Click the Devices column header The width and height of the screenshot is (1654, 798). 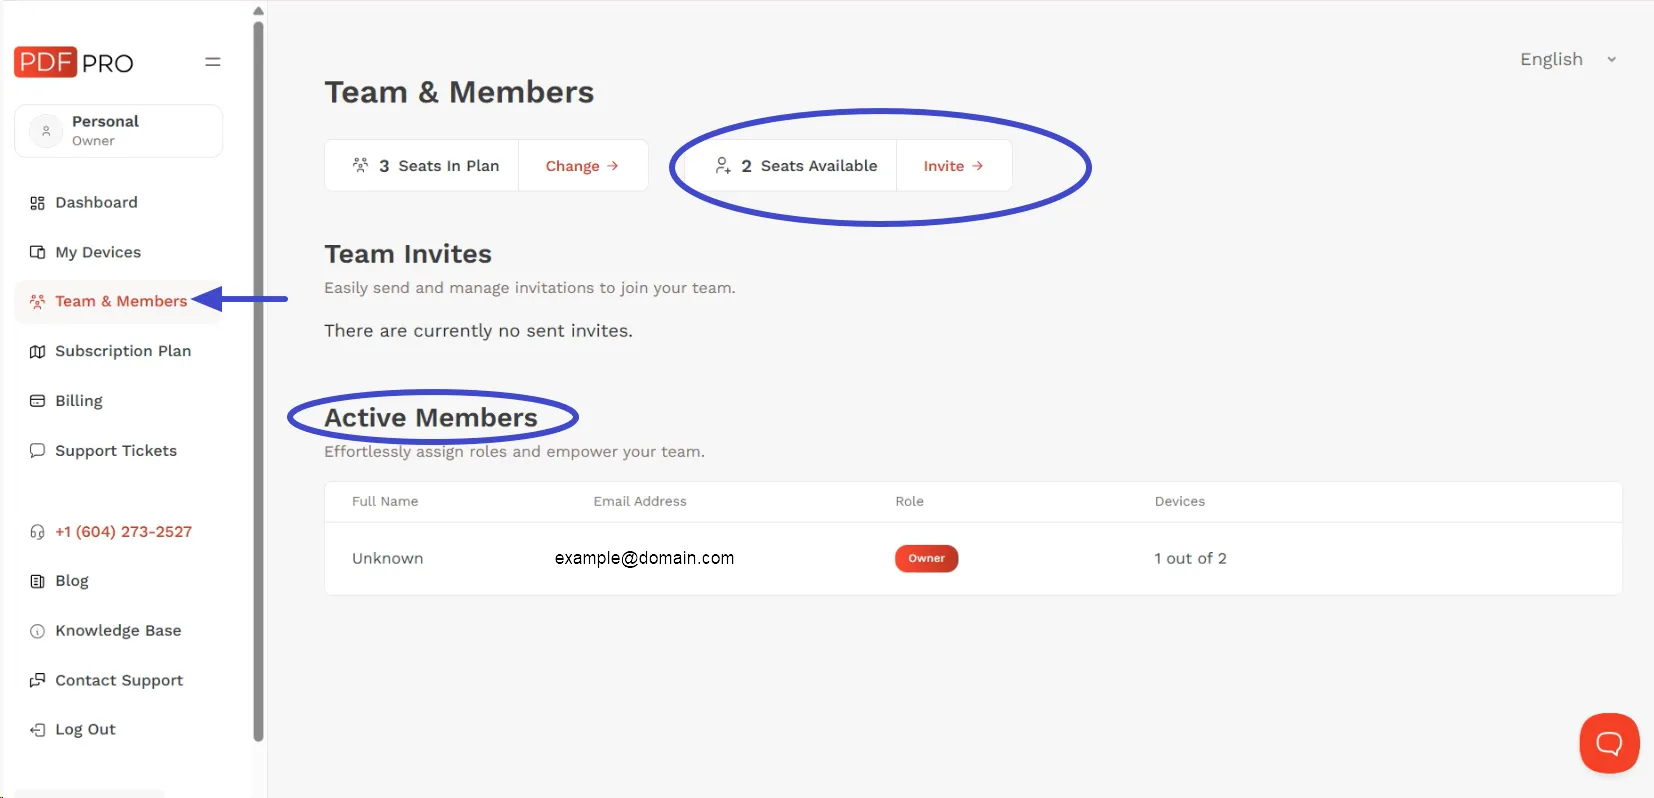pos(1180,502)
